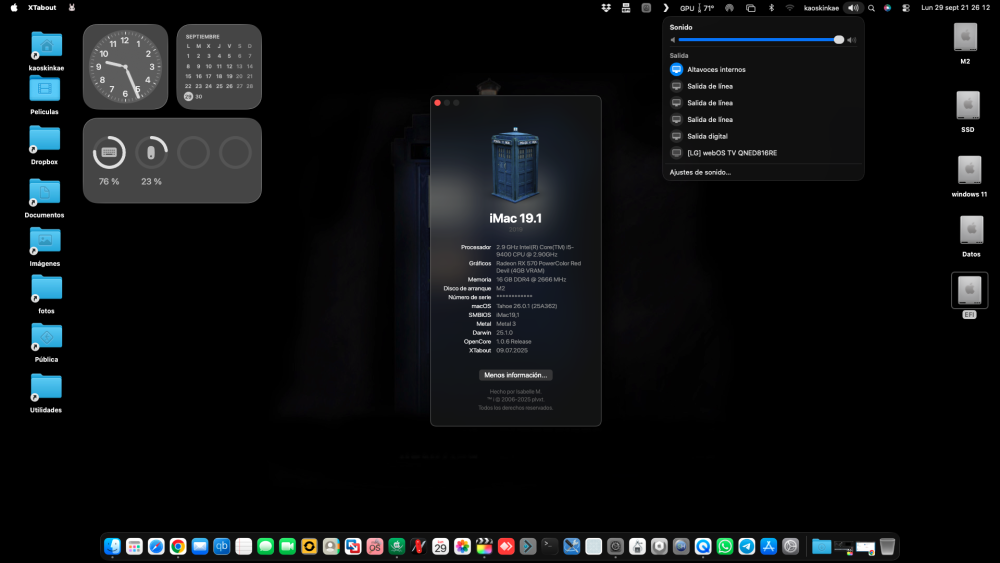Select Altavoces internos output
Screen dimensions: 1000x563
[763, 69]
